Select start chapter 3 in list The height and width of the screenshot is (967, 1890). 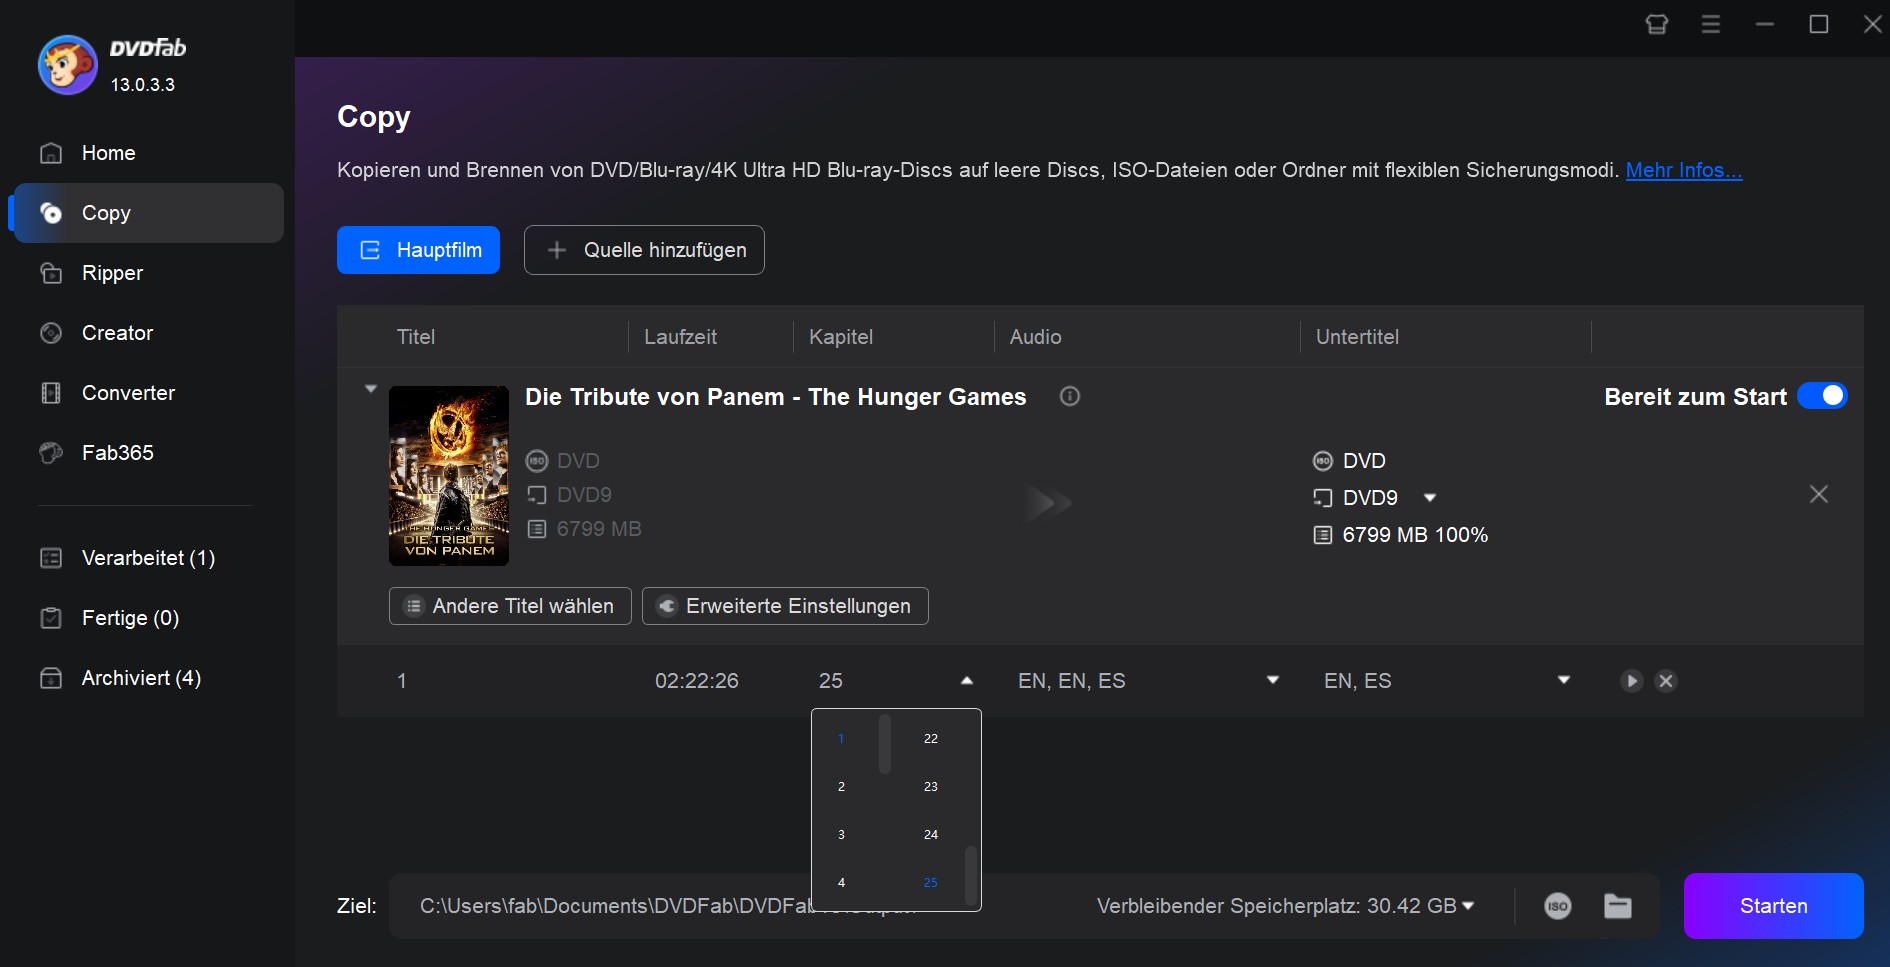(841, 835)
